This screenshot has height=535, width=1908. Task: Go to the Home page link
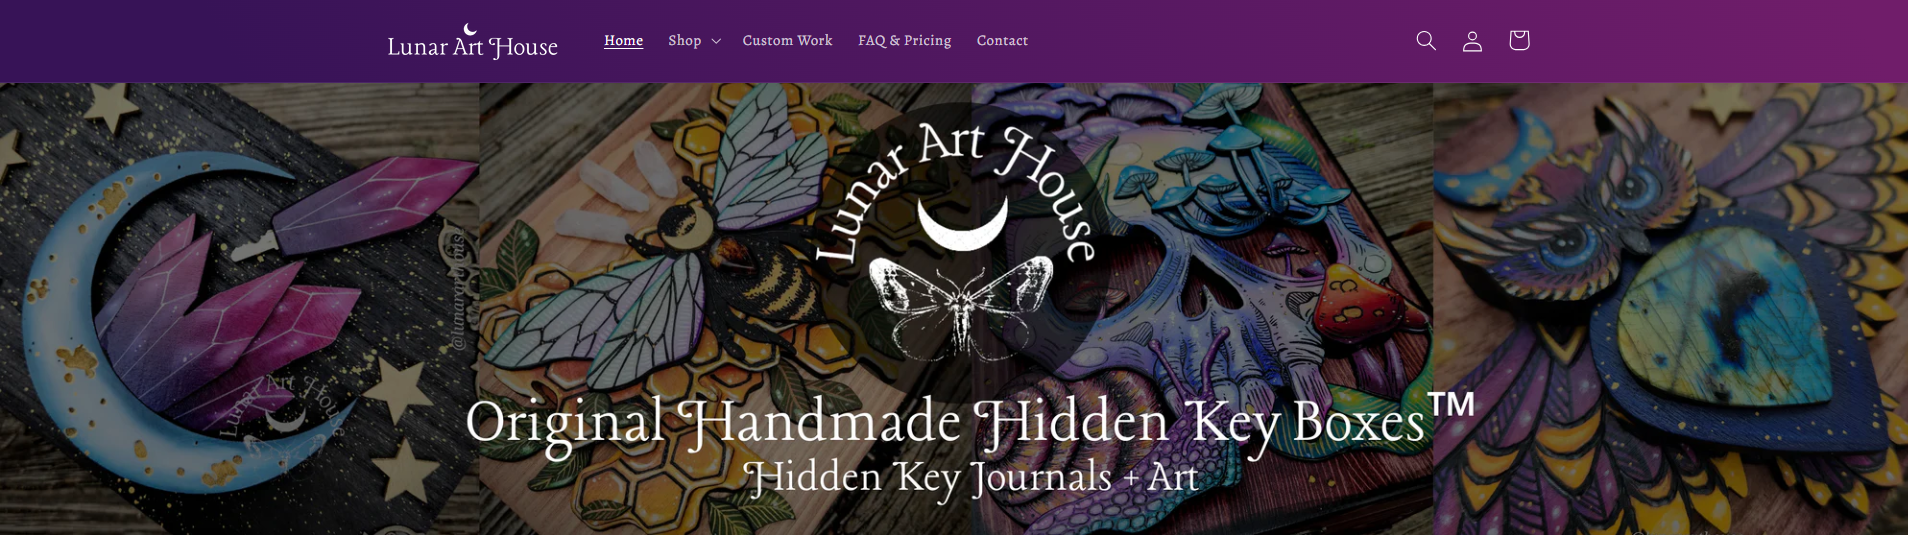click(x=623, y=41)
